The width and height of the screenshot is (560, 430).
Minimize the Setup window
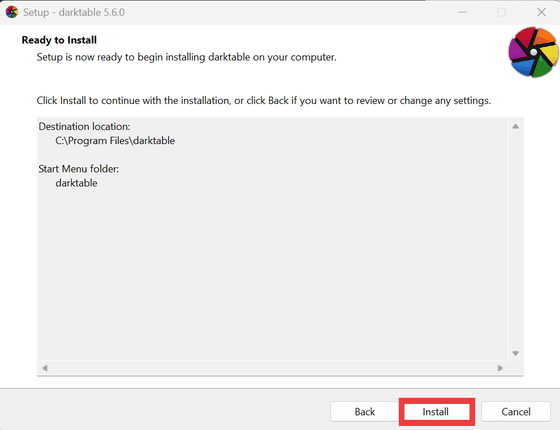462,12
